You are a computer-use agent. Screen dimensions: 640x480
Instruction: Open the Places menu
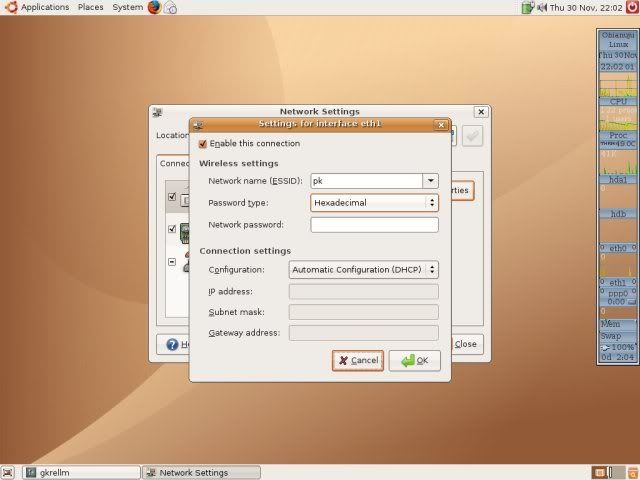pos(91,7)
